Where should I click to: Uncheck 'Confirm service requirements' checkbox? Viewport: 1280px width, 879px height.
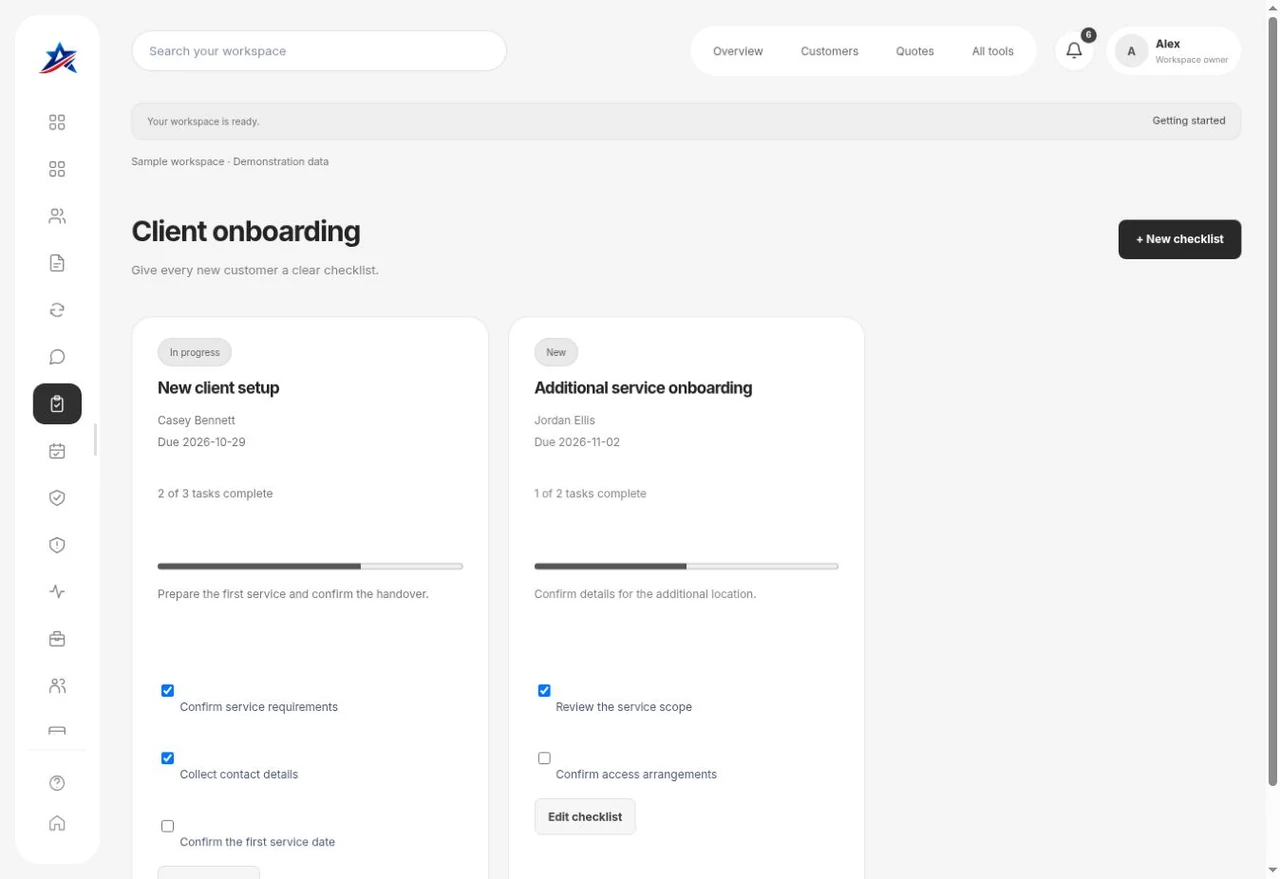168,690
